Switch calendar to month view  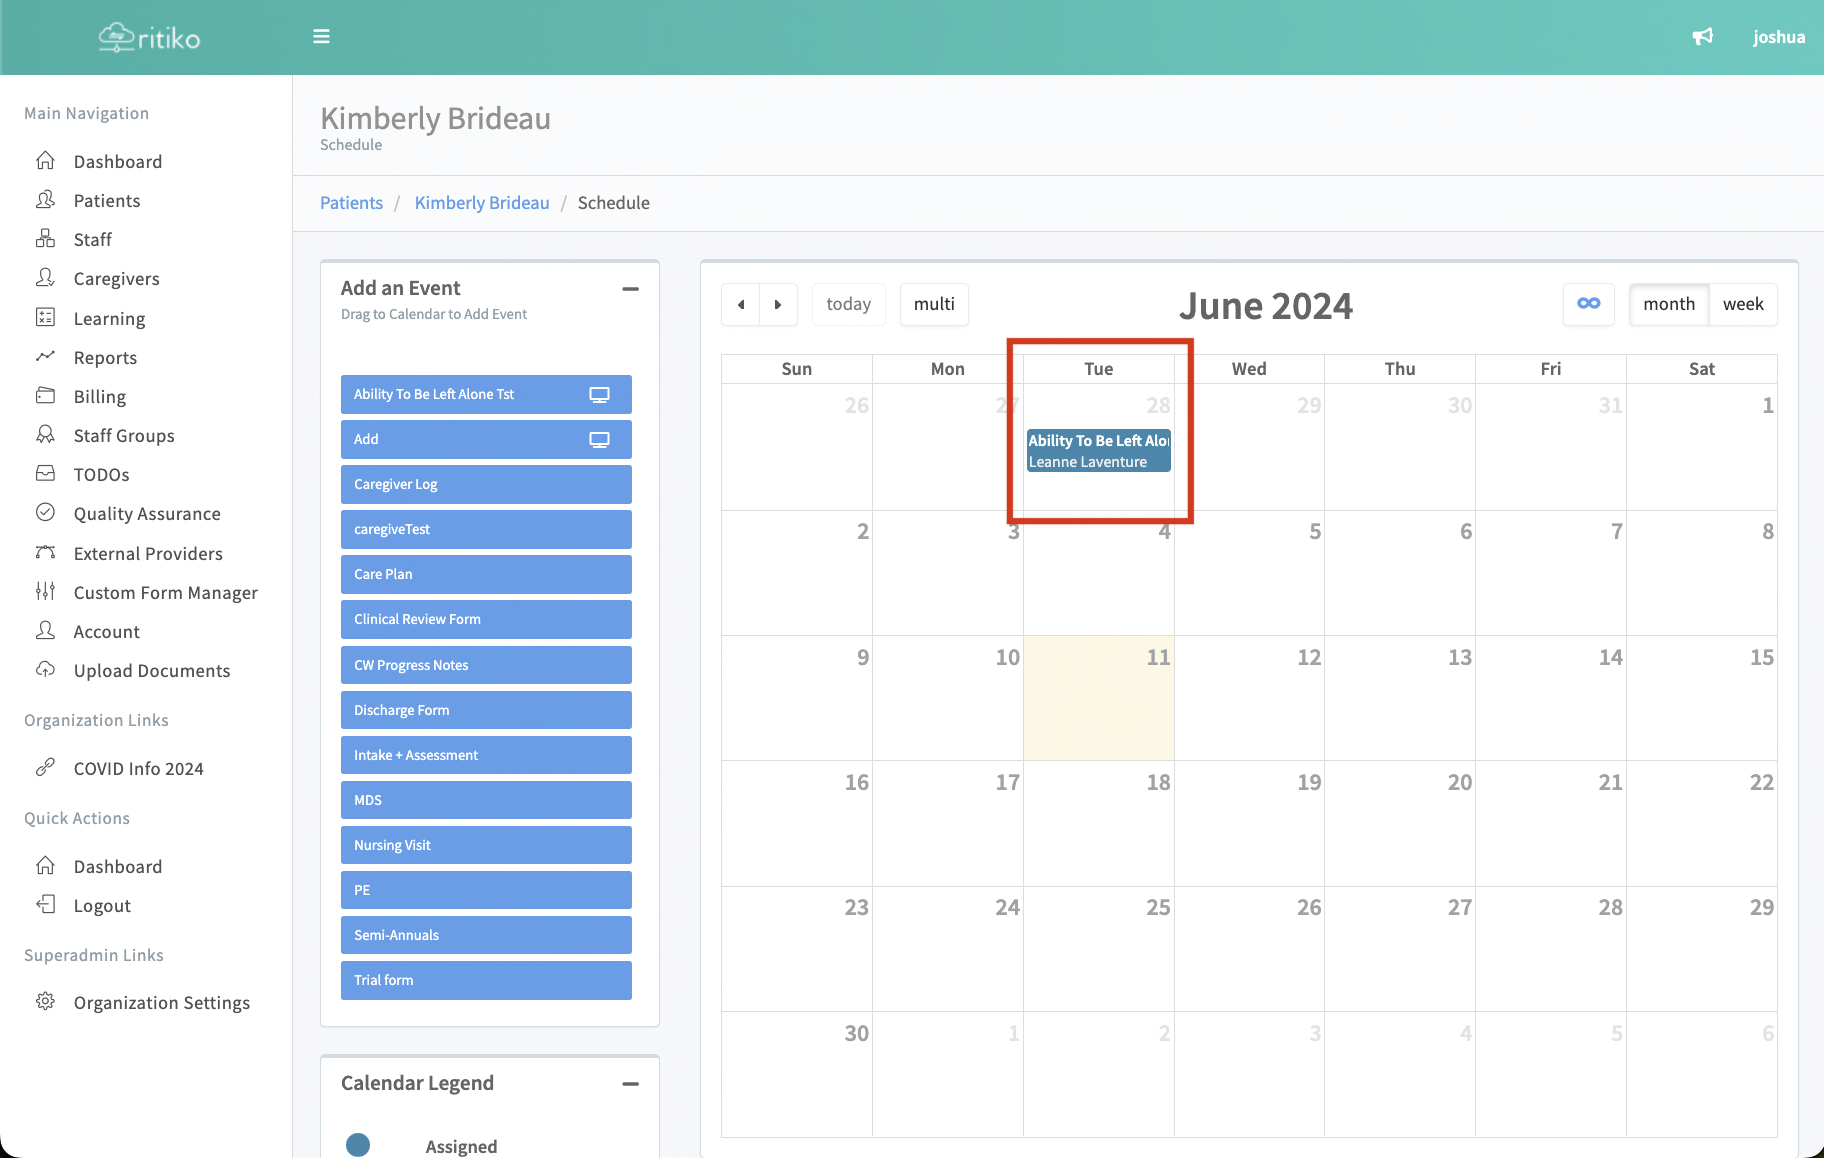1668,304
